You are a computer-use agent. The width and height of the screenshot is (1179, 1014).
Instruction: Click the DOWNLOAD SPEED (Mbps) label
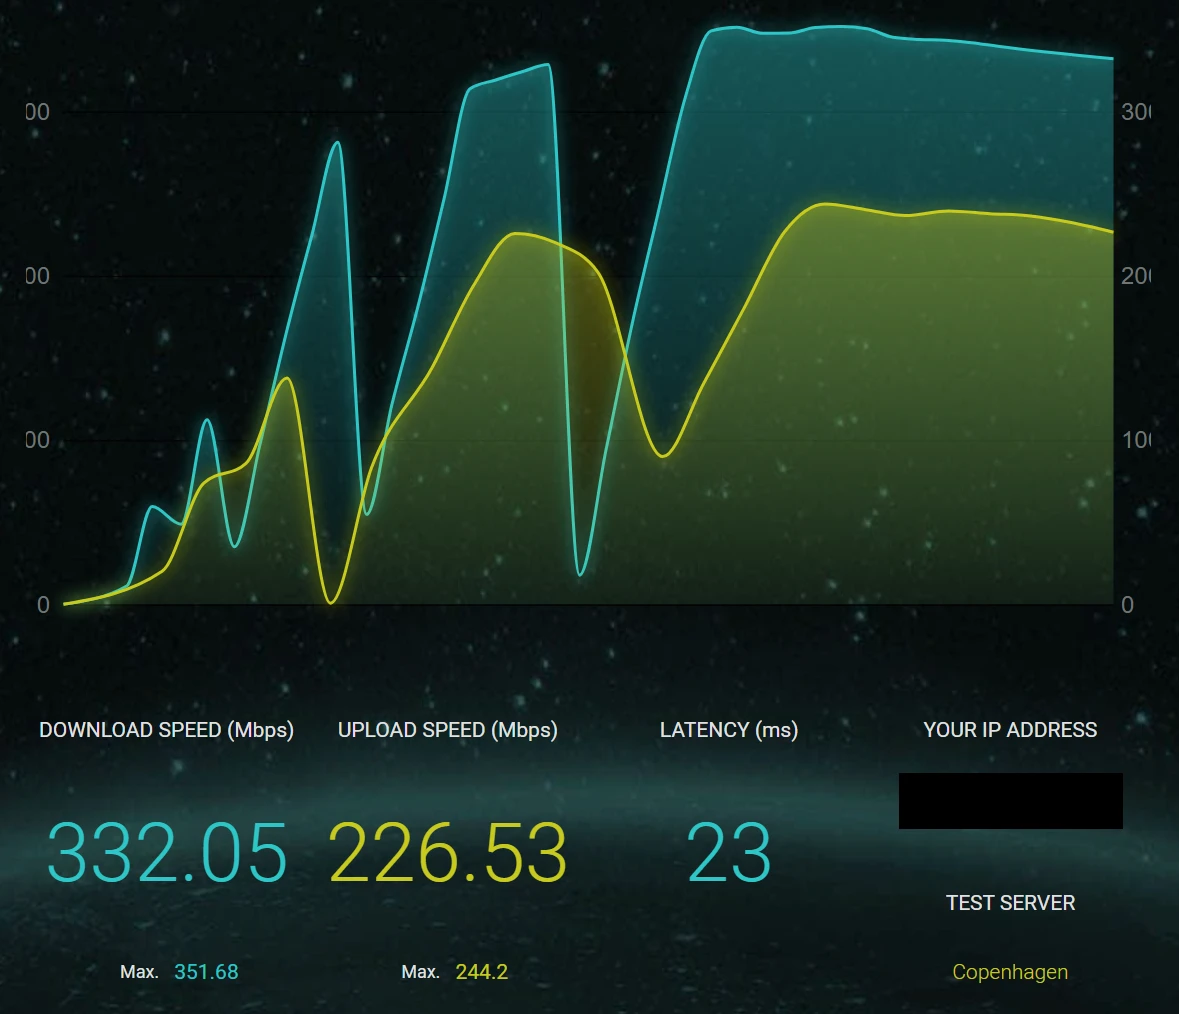click(x=166, y=730)
